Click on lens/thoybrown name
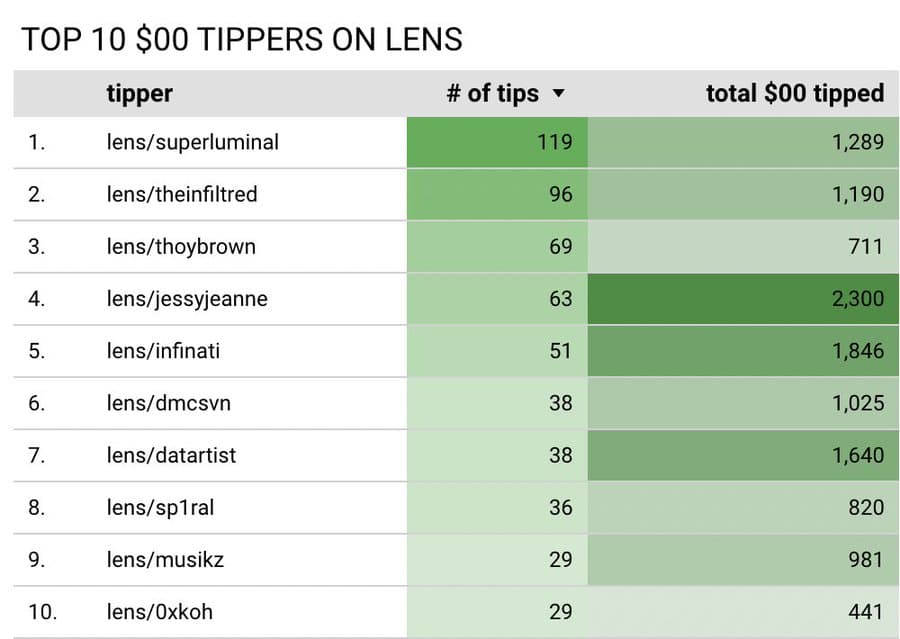 (180, 246)
